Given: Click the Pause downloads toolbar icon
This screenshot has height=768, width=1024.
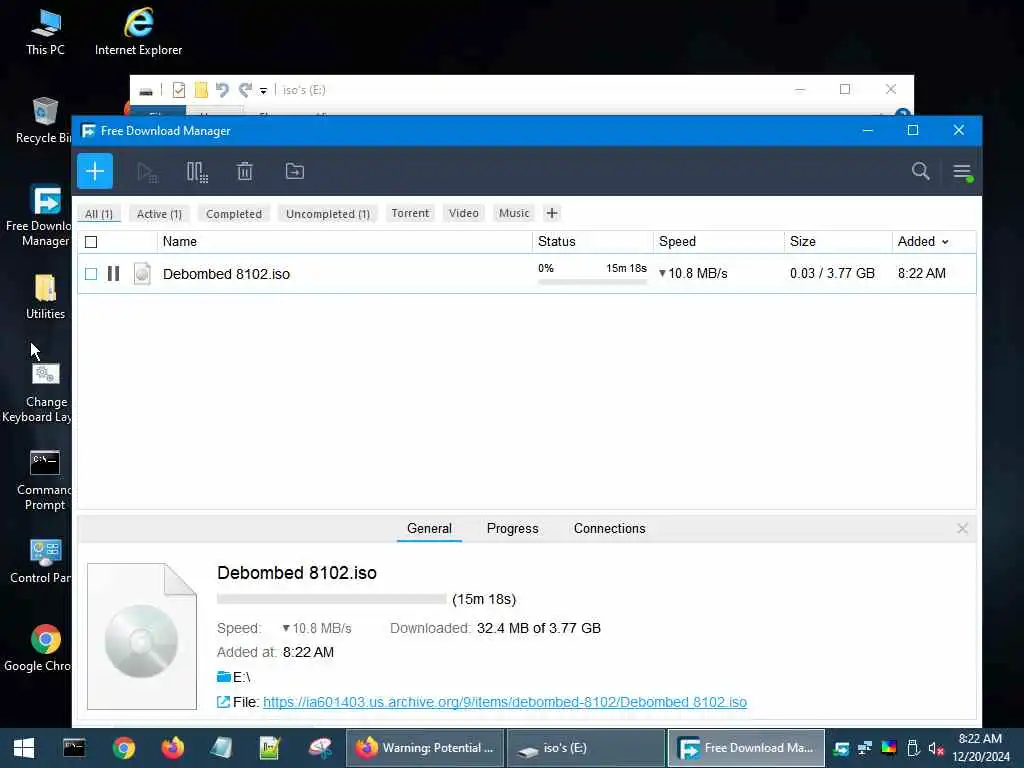Looking at the screenshot, I should pyautogui.click(x=197, y=172).
